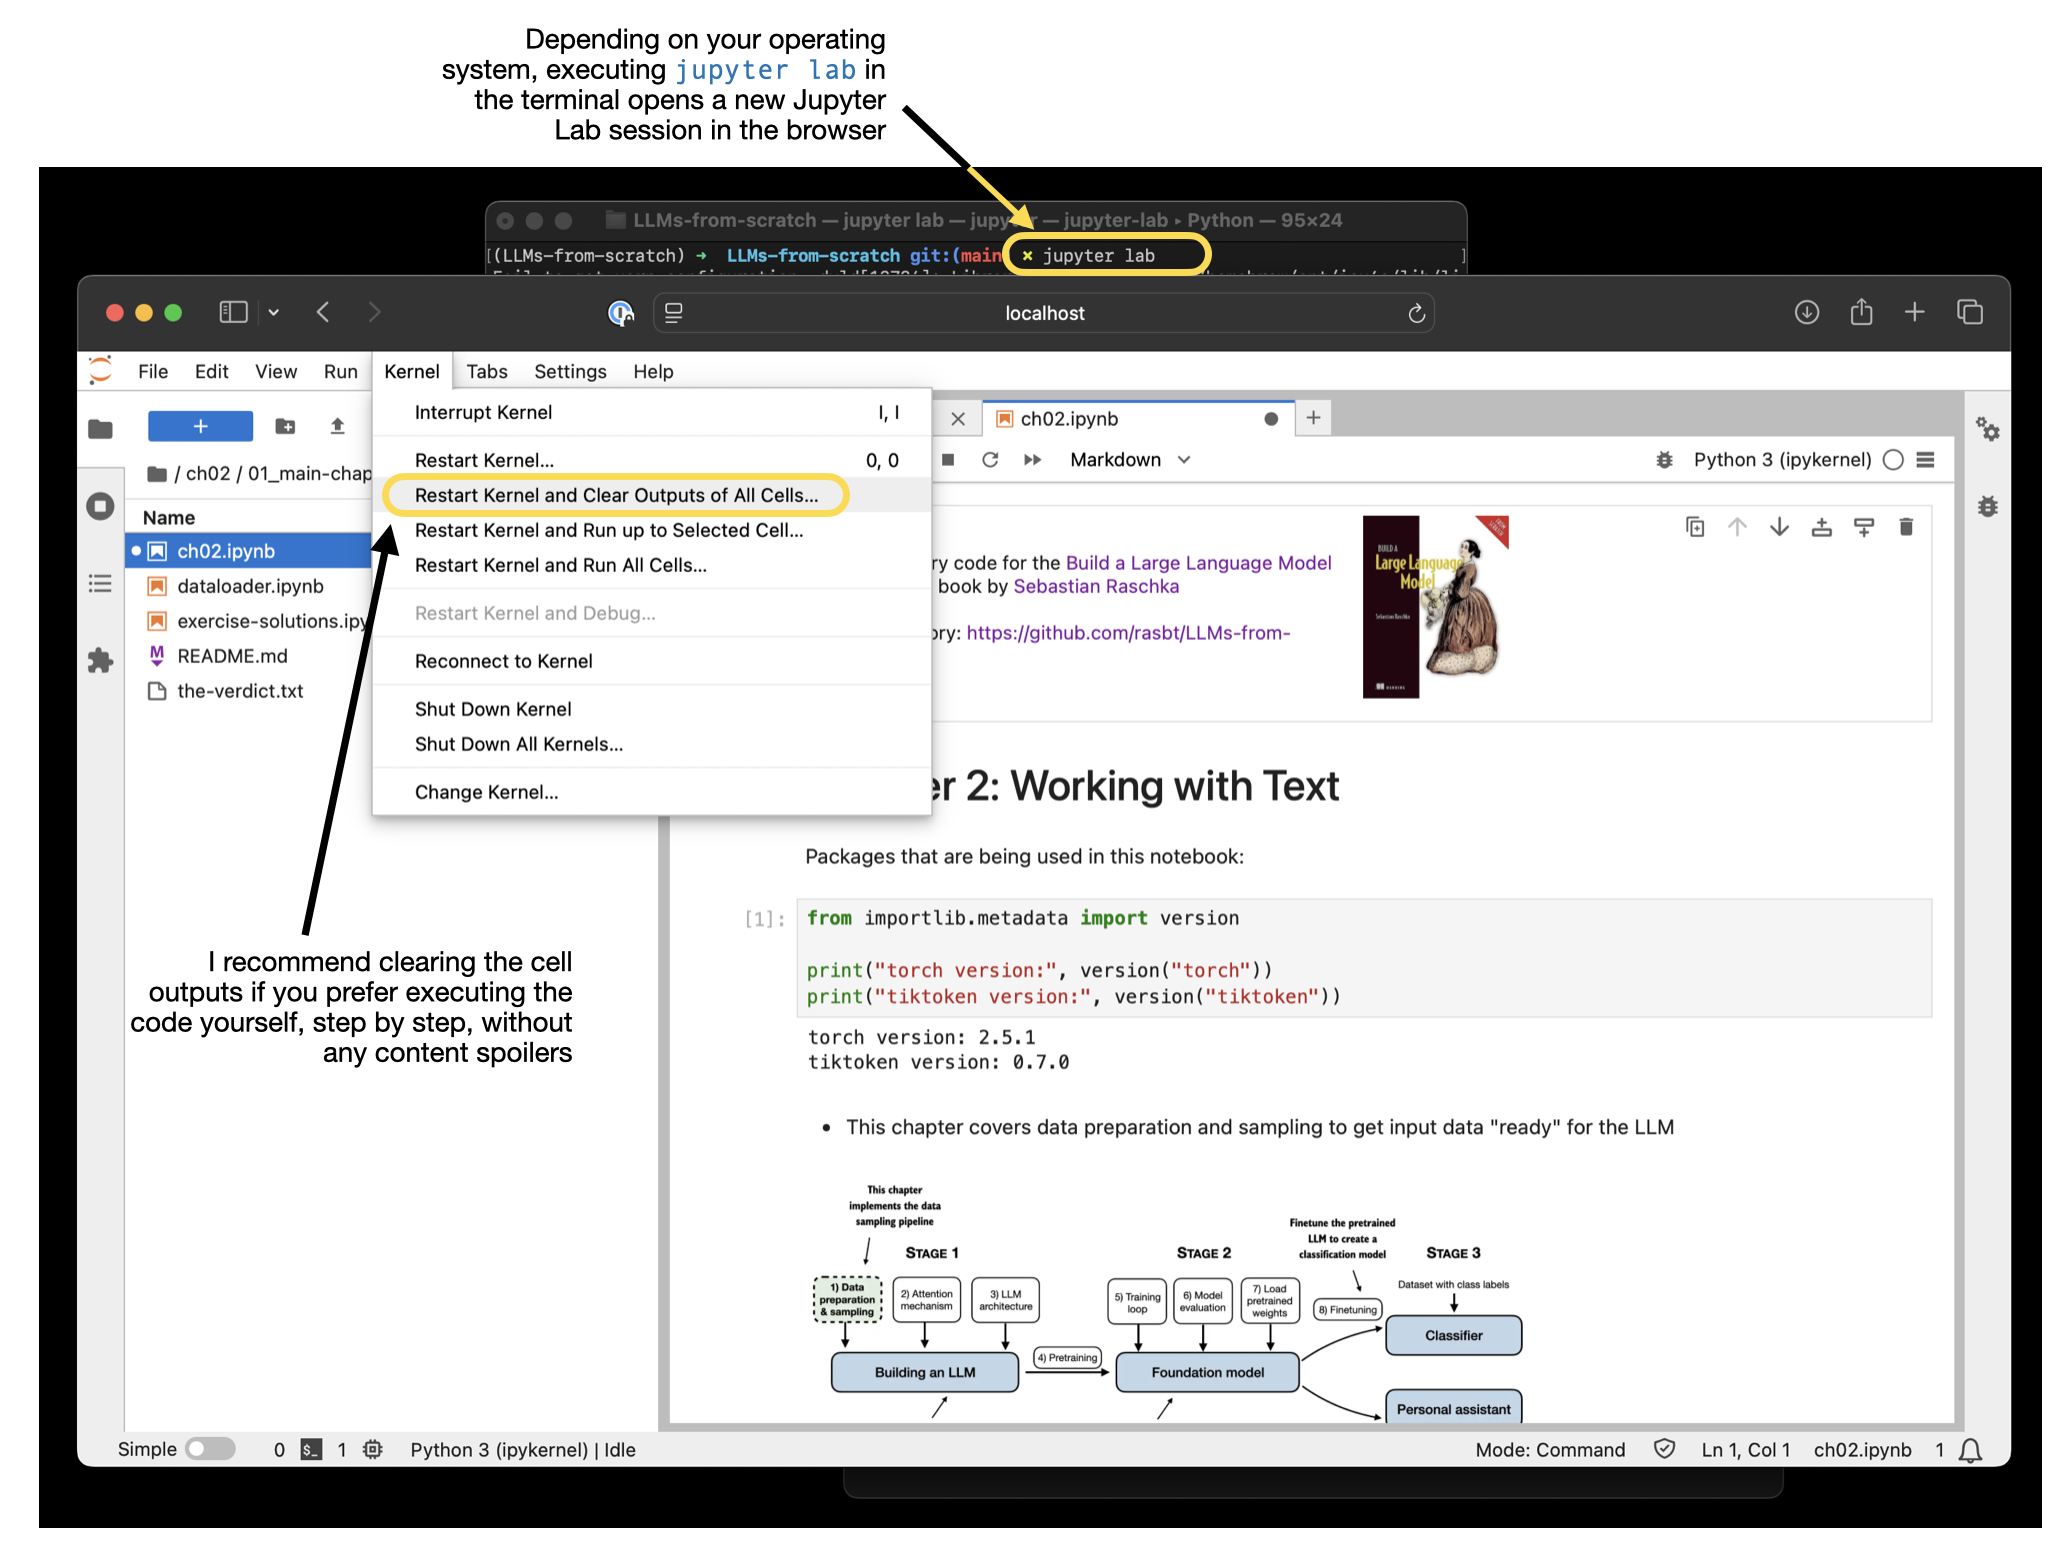This screenshot has width=2056, height=1544.
Task: Choose Shut Down All Kernels
Action: click(652, 744)
